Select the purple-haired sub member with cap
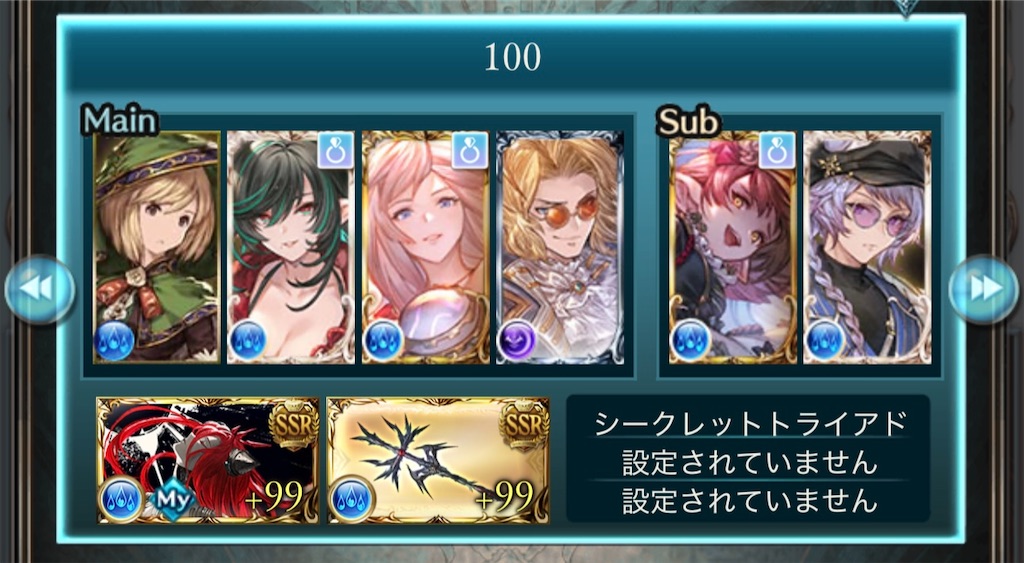This screenshot has width=1024, height=563. point(867,247)
